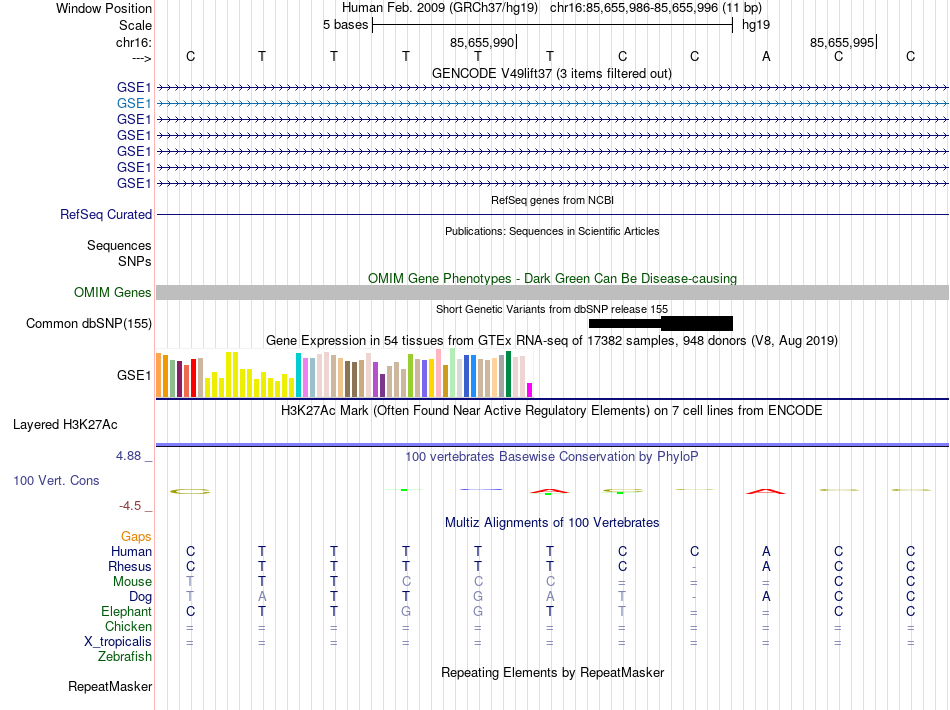Click the 100 Vert. Cons label
The width and height of the screenshot is (950, 710).
56,480
